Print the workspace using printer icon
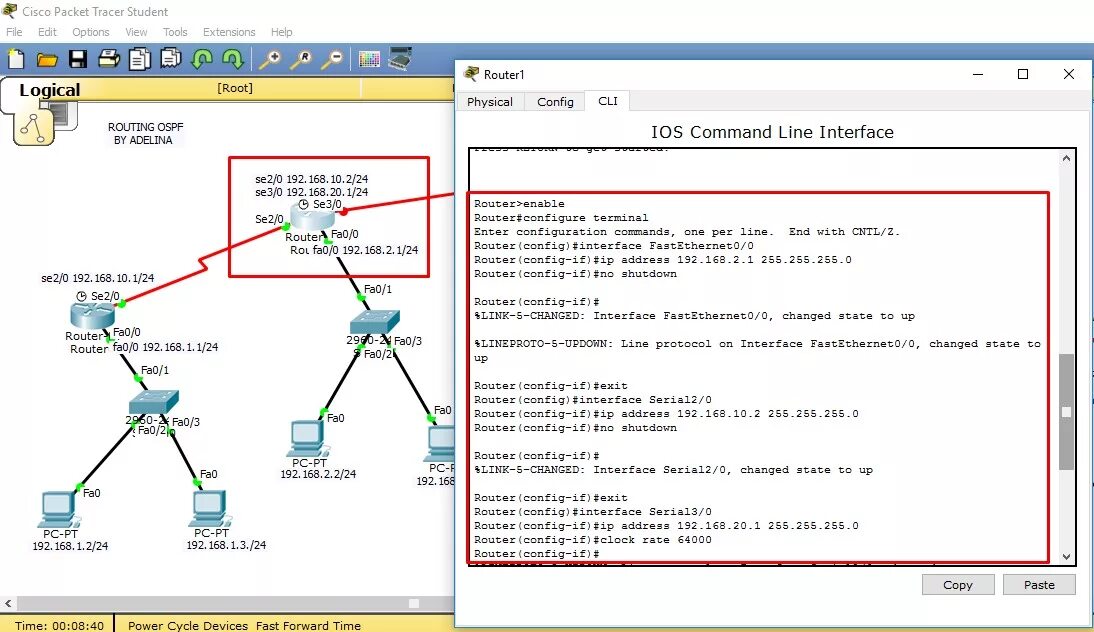The height and width of the screenshot is (632, 1094). click(109, 59)
